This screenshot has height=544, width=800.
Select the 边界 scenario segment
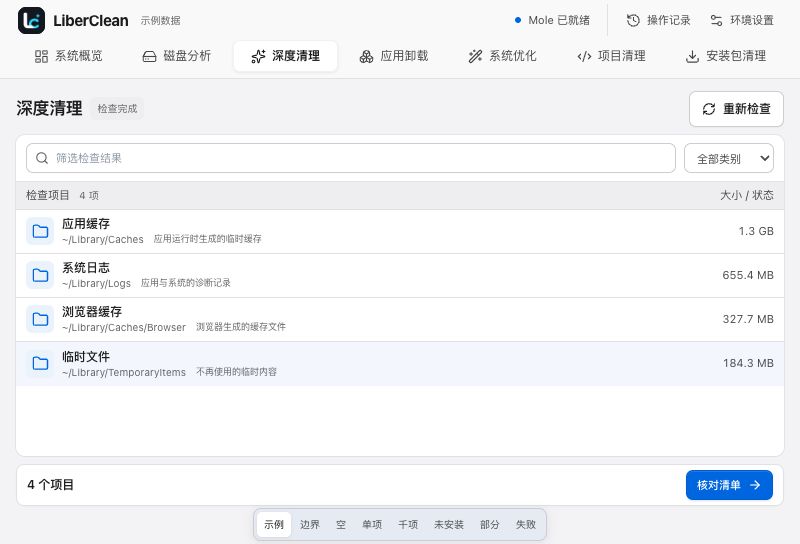(310, 525)
